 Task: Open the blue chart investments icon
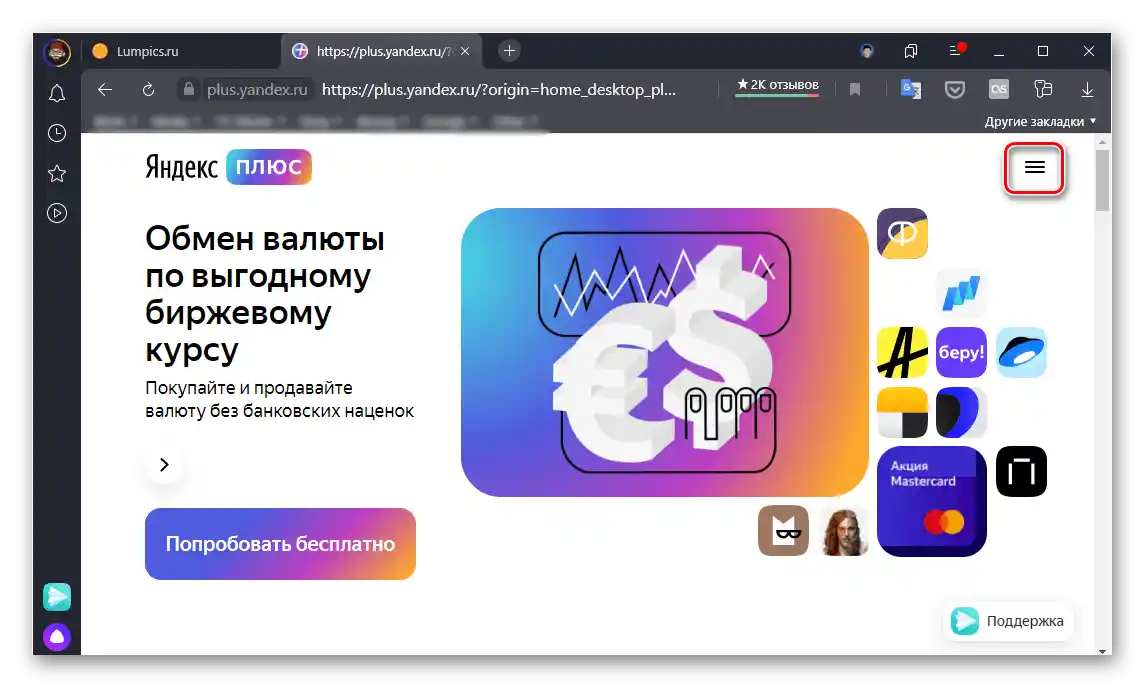(x=961, y=292)
